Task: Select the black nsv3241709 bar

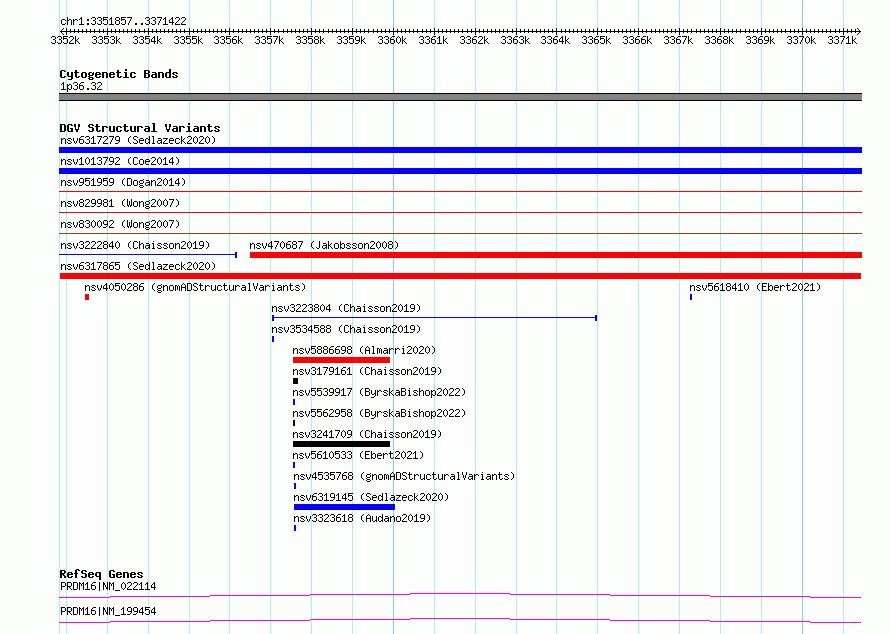Action: (x=342, y=444)
